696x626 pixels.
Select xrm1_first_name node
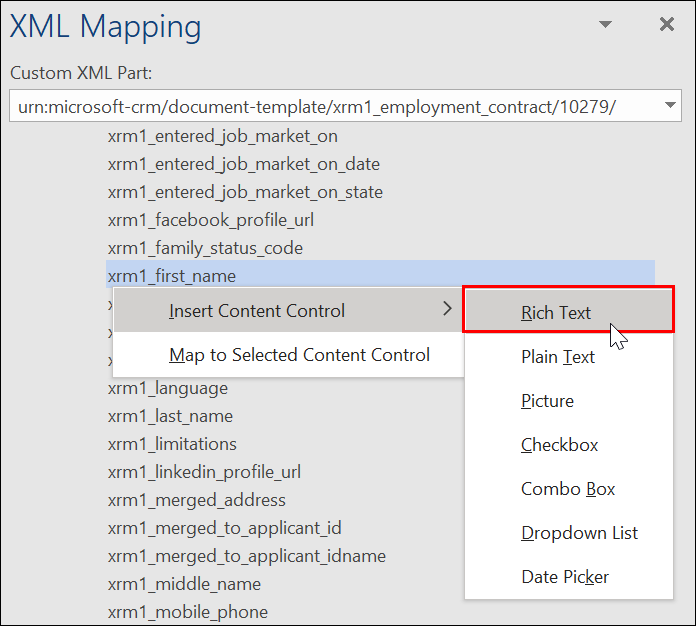[x=172, y=276]
